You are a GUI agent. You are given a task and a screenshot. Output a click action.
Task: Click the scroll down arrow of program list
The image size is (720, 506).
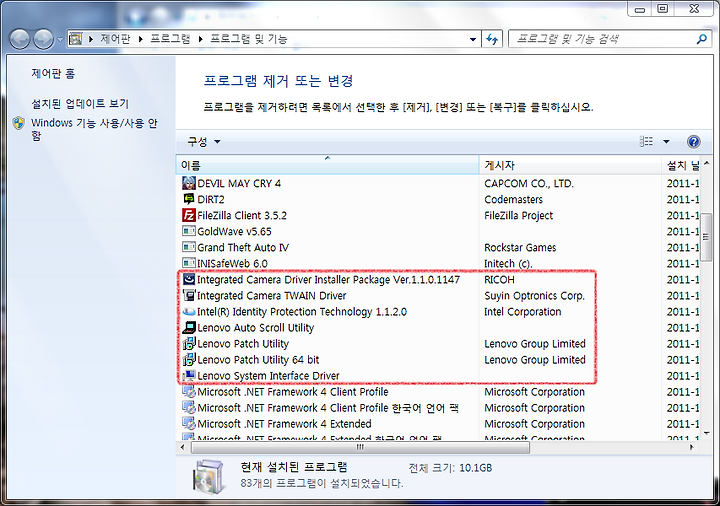pyautogui.click(x=706, y=433)
